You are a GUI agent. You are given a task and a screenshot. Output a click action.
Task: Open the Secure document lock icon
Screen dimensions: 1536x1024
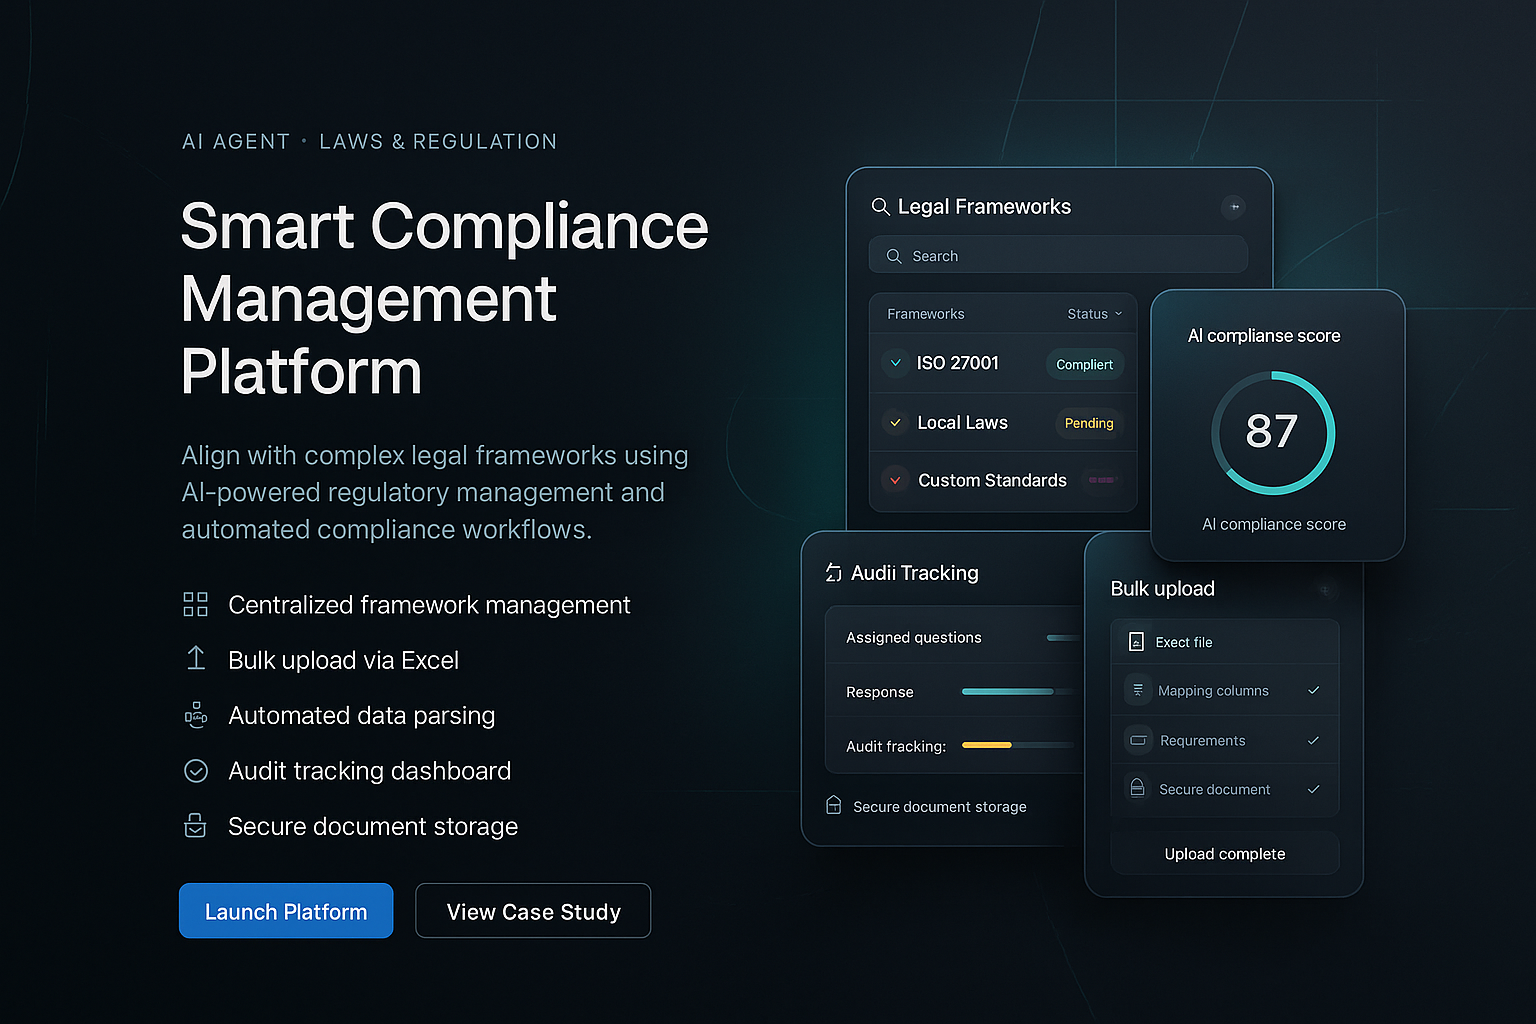(x=1137, y=789)
